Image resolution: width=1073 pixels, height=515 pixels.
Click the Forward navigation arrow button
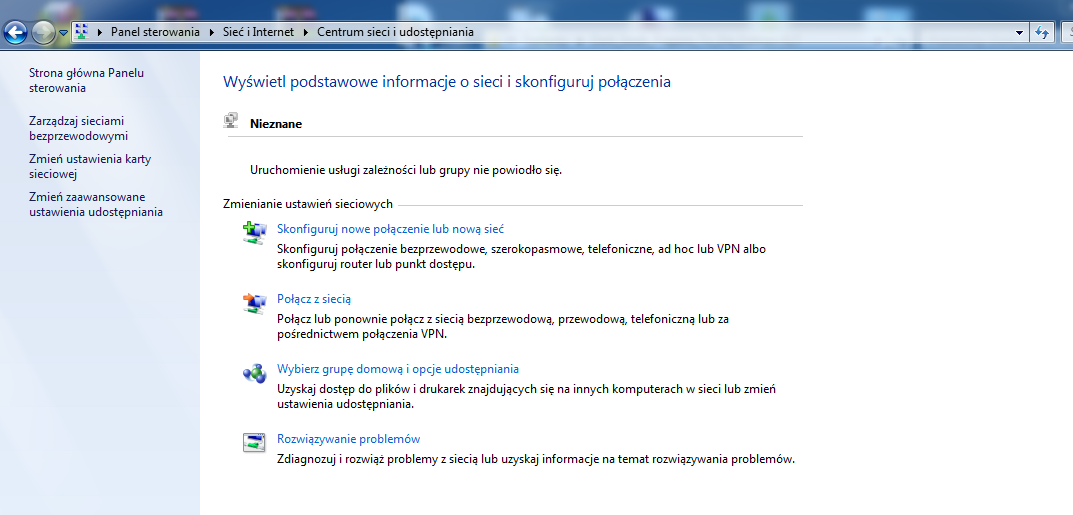[43, 32]
